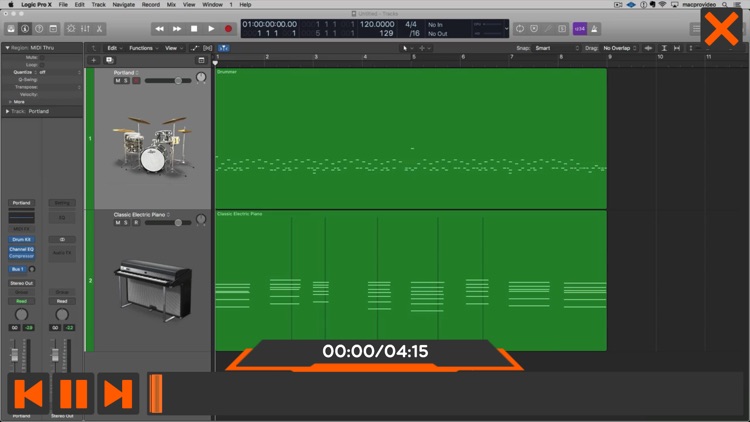Toggle the Replace mode icon
The height and width of the screenshot is (422, 750).
pyautogui.click(x=534, y=29)
